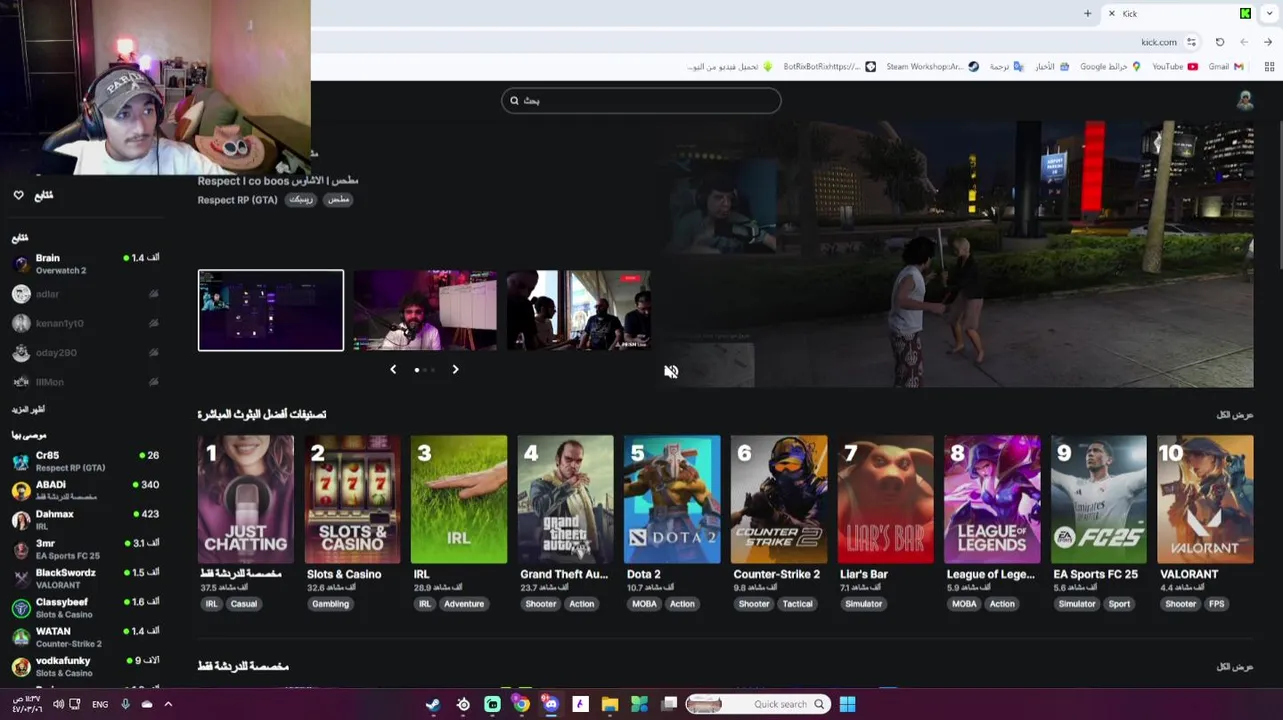
Task: Open Classybeef channel in sidebar
Action: pos(85,607)
